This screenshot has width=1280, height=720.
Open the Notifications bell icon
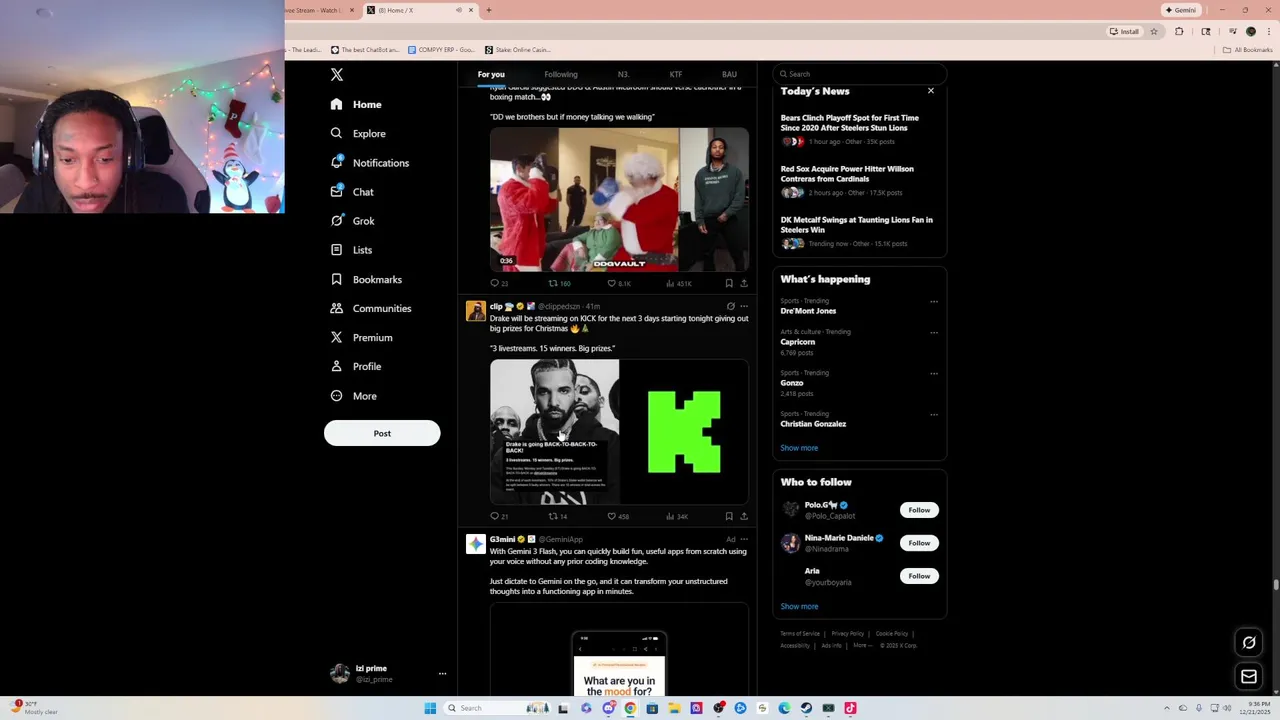[x=337, y=162]
